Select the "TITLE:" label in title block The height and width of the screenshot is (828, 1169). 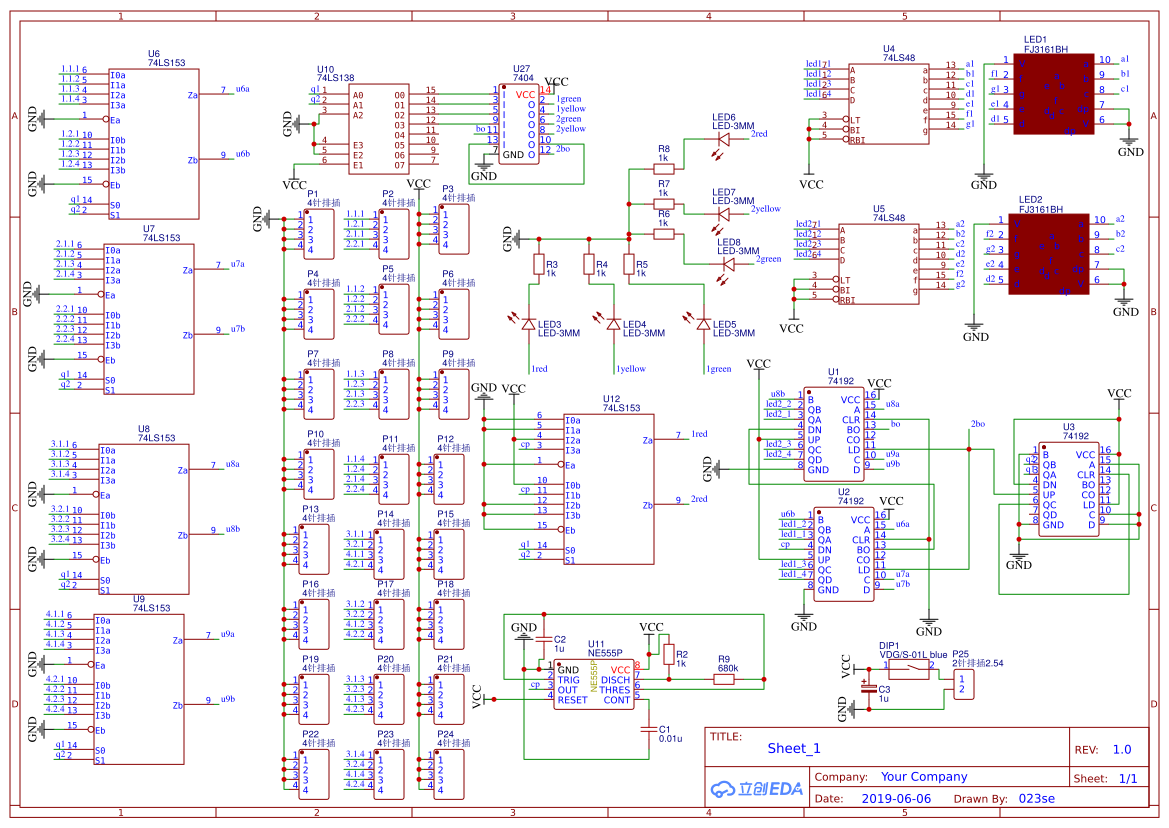[725, 737]
